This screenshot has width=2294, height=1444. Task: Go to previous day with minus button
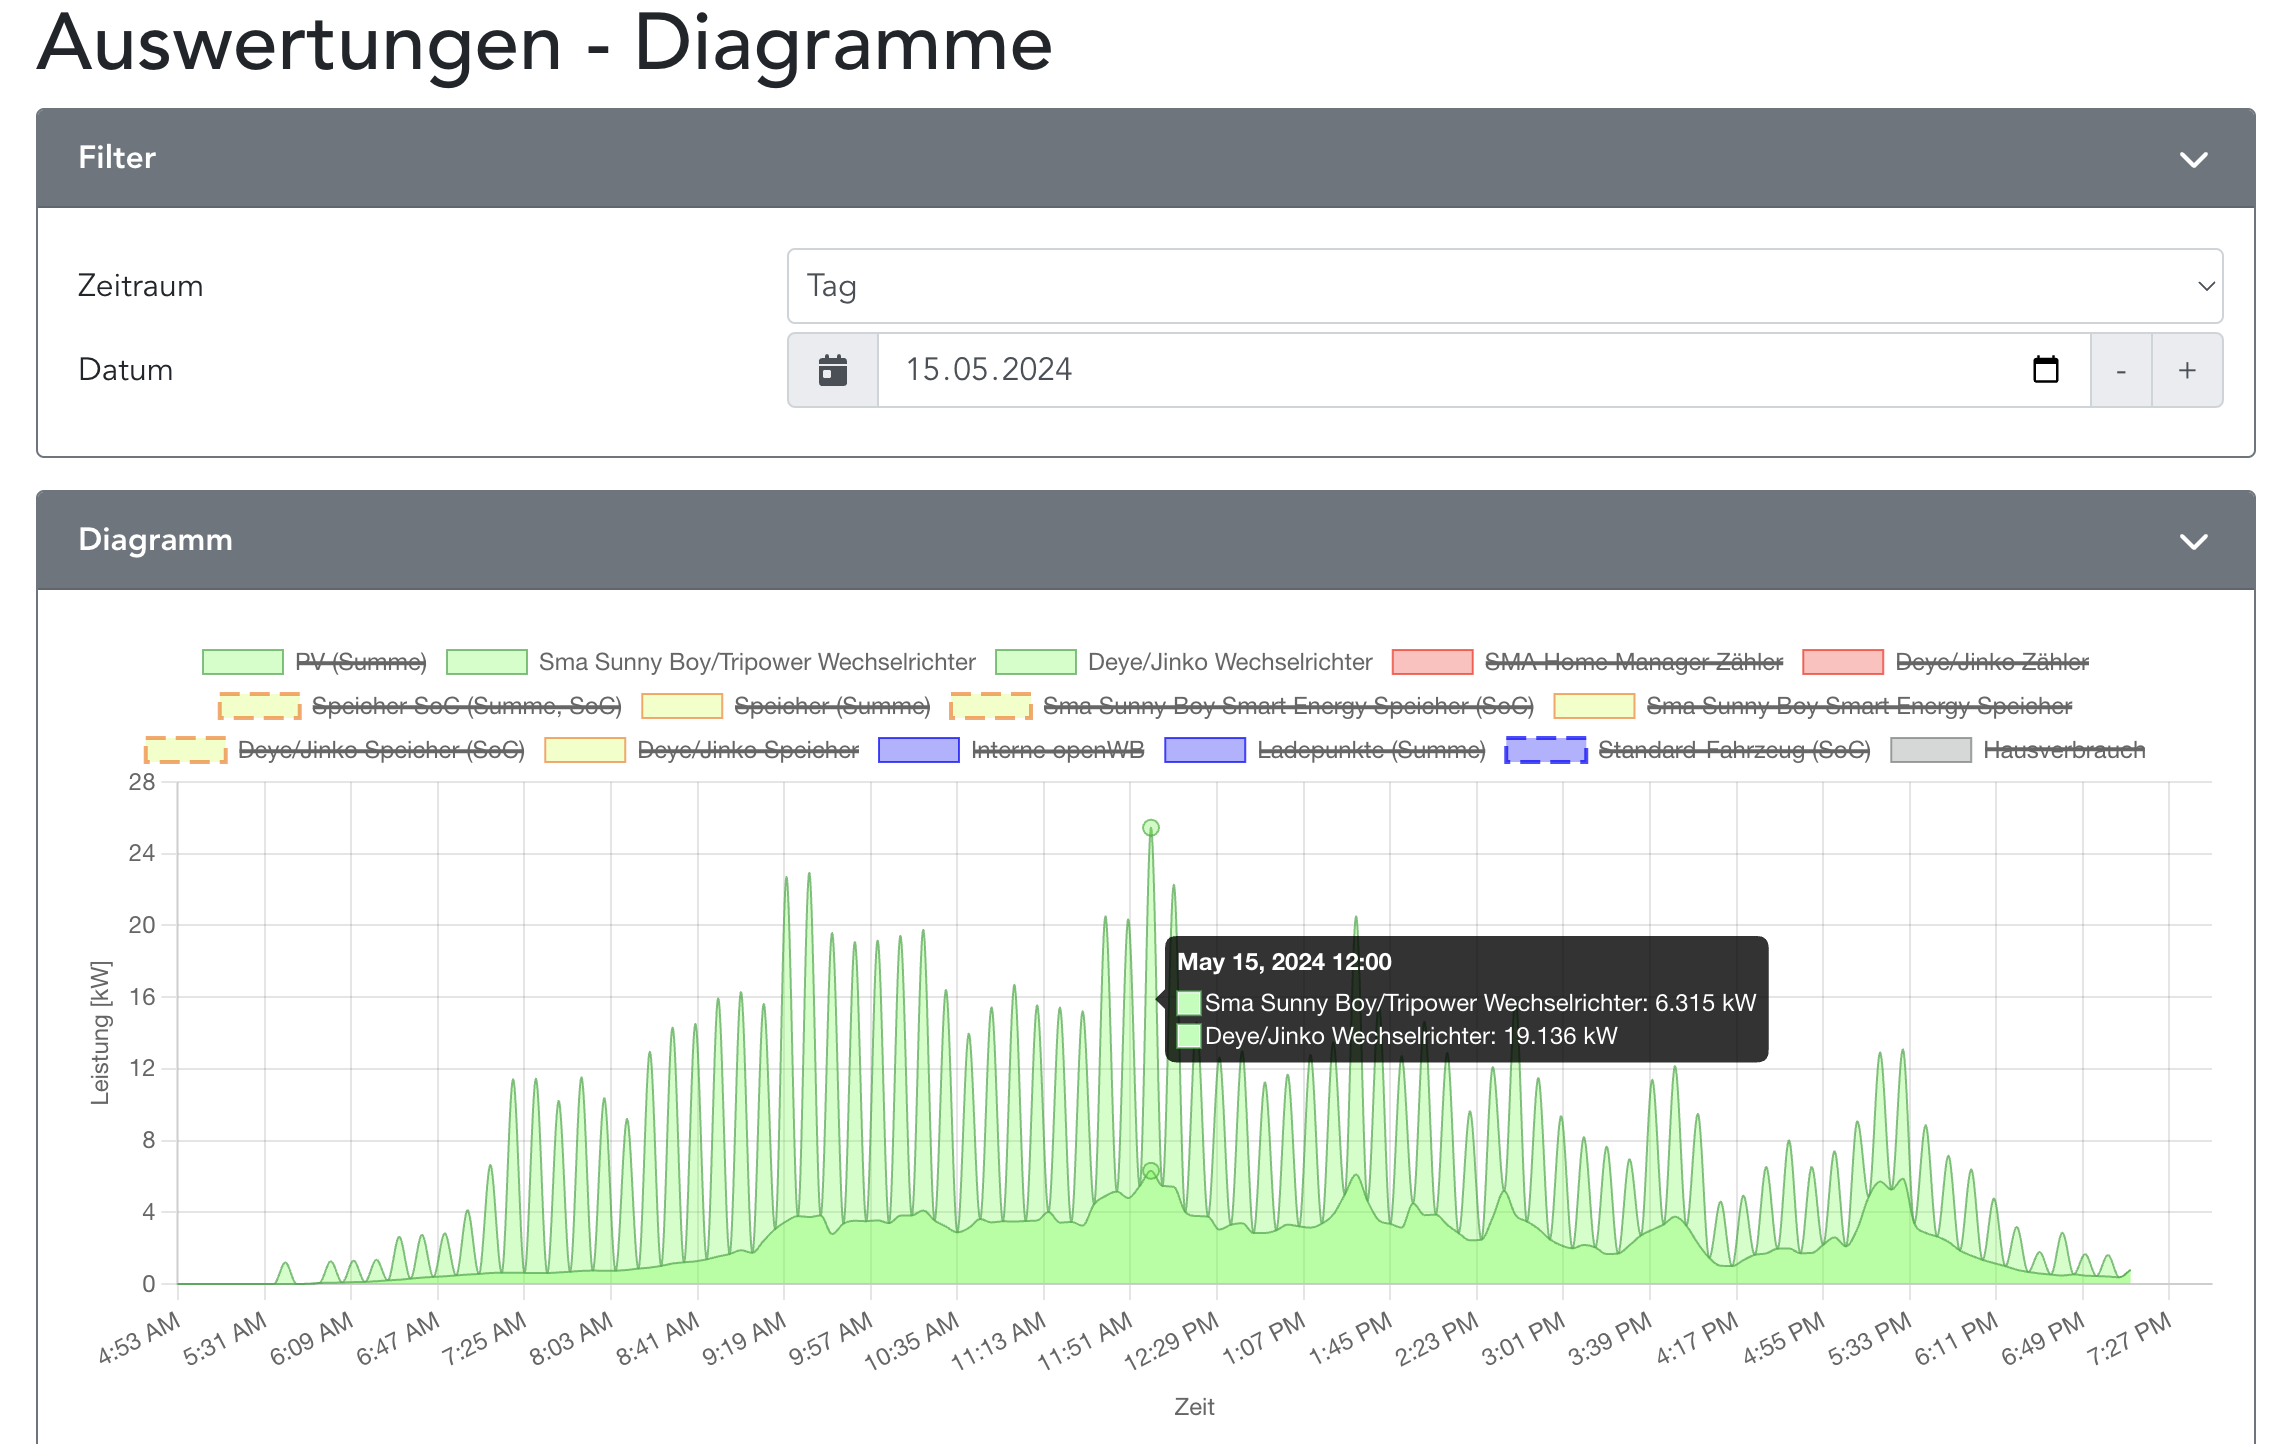tap(2120, 371)
